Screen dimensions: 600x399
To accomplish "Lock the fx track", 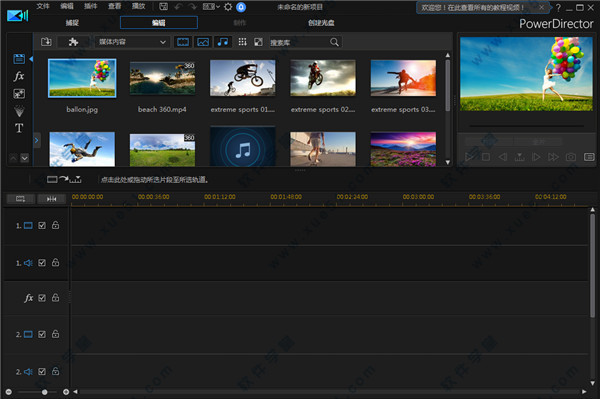I will tap(55, 297).
